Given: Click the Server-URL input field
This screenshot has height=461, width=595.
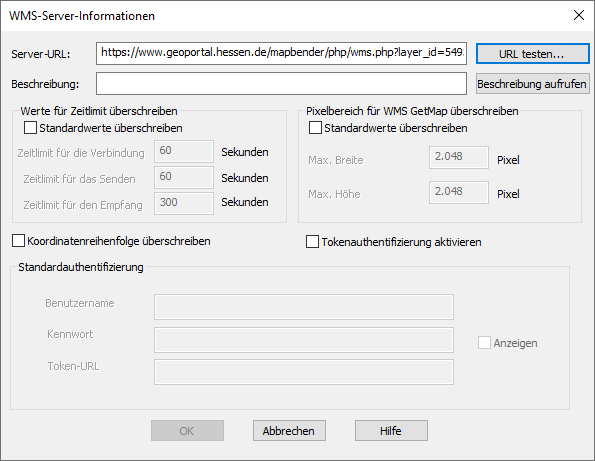Looking at the screenshot, I should coord(281,53).
